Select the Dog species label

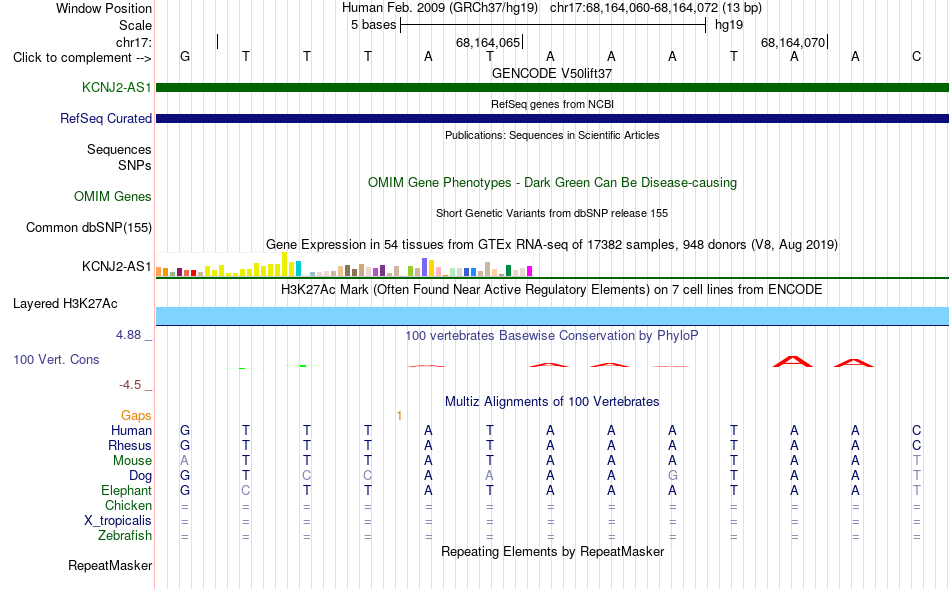click(140, 476)
